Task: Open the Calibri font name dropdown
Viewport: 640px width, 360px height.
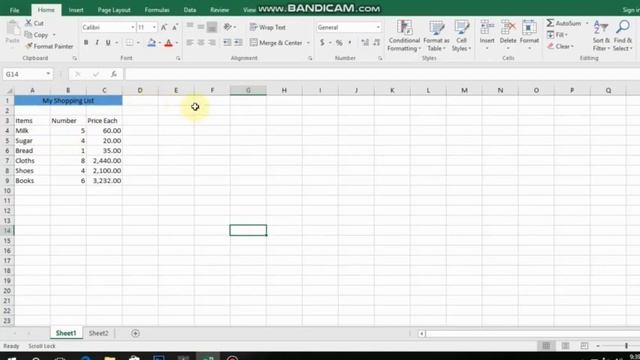Action: click(x=133, y=27)
